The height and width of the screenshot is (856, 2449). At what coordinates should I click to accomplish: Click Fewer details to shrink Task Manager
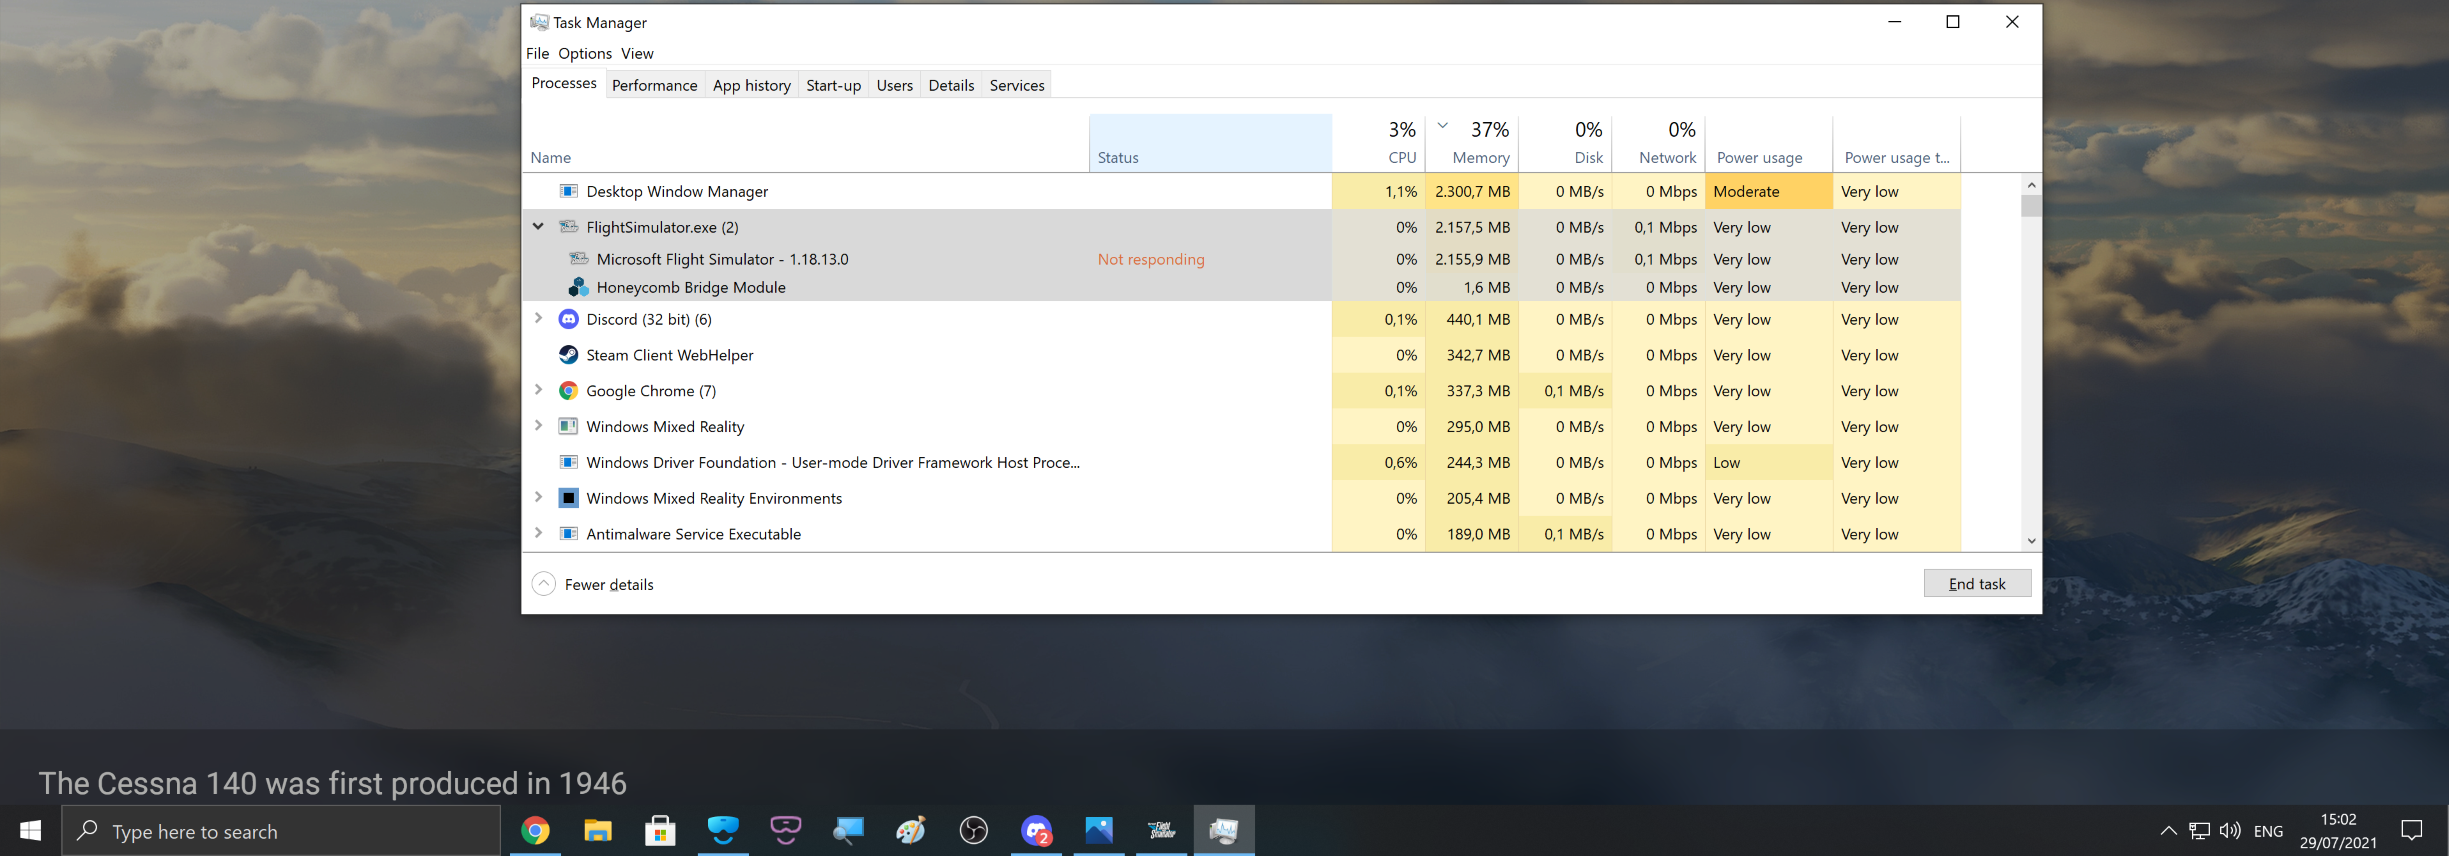[608, 585]
